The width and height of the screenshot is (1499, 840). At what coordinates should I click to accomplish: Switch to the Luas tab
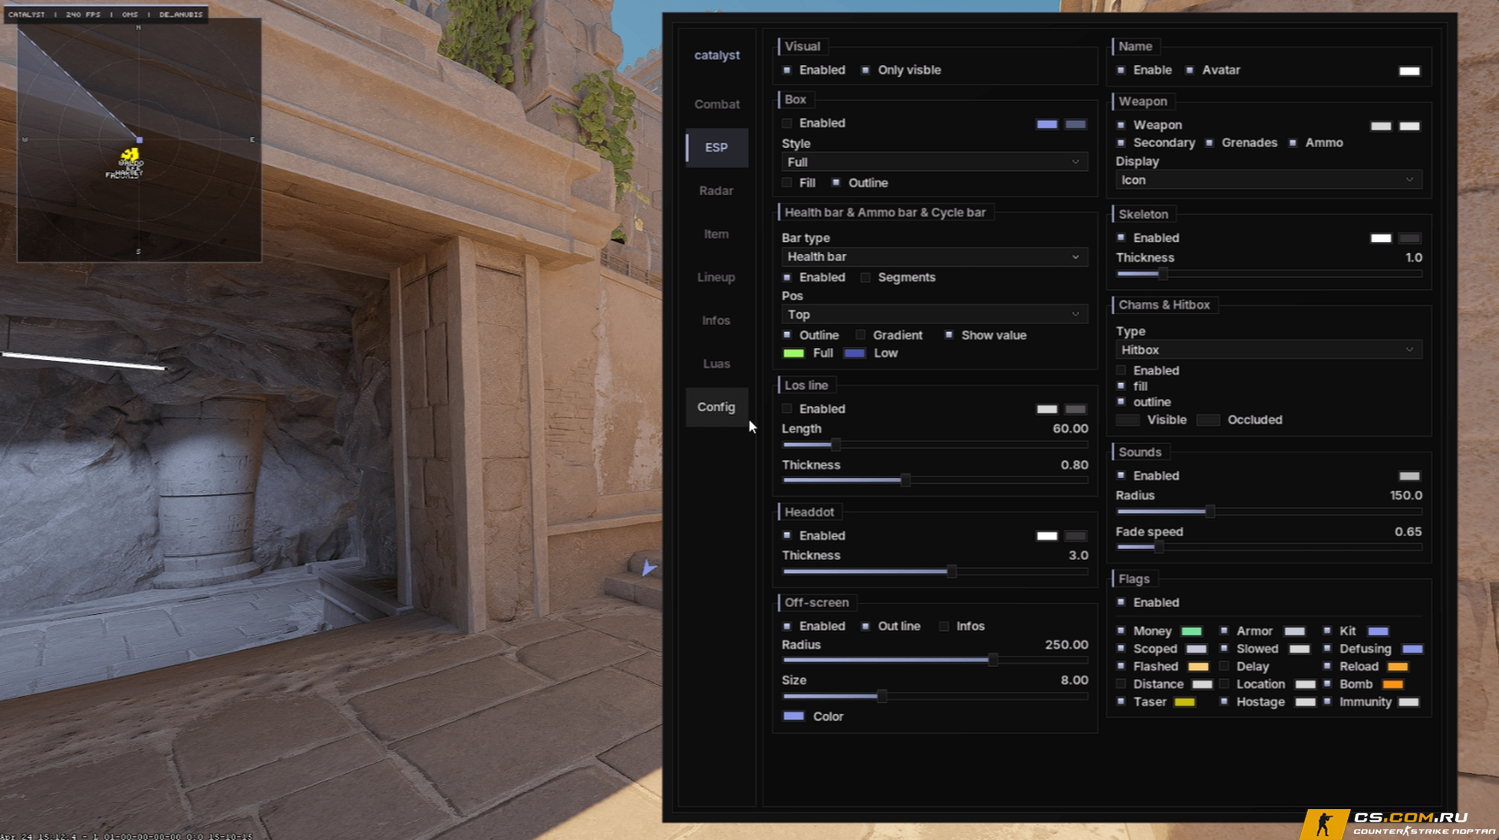(716, 364)
